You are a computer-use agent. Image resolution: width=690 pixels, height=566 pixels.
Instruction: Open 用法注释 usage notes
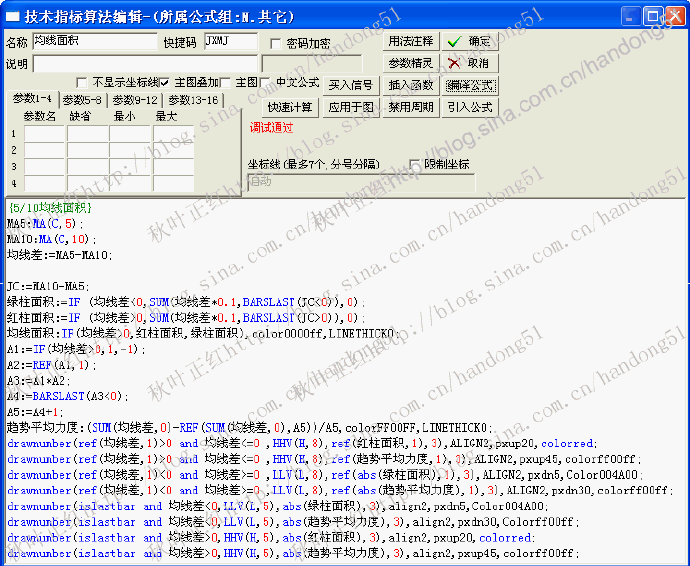click(x=411, y=41)
